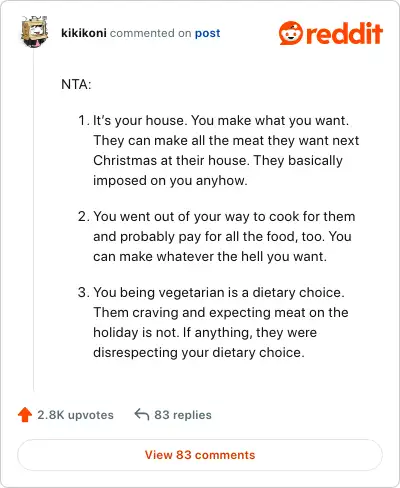Click the 'View 83 comments' button
Viewport: 400px width, 488px height.
click(200, 455)
